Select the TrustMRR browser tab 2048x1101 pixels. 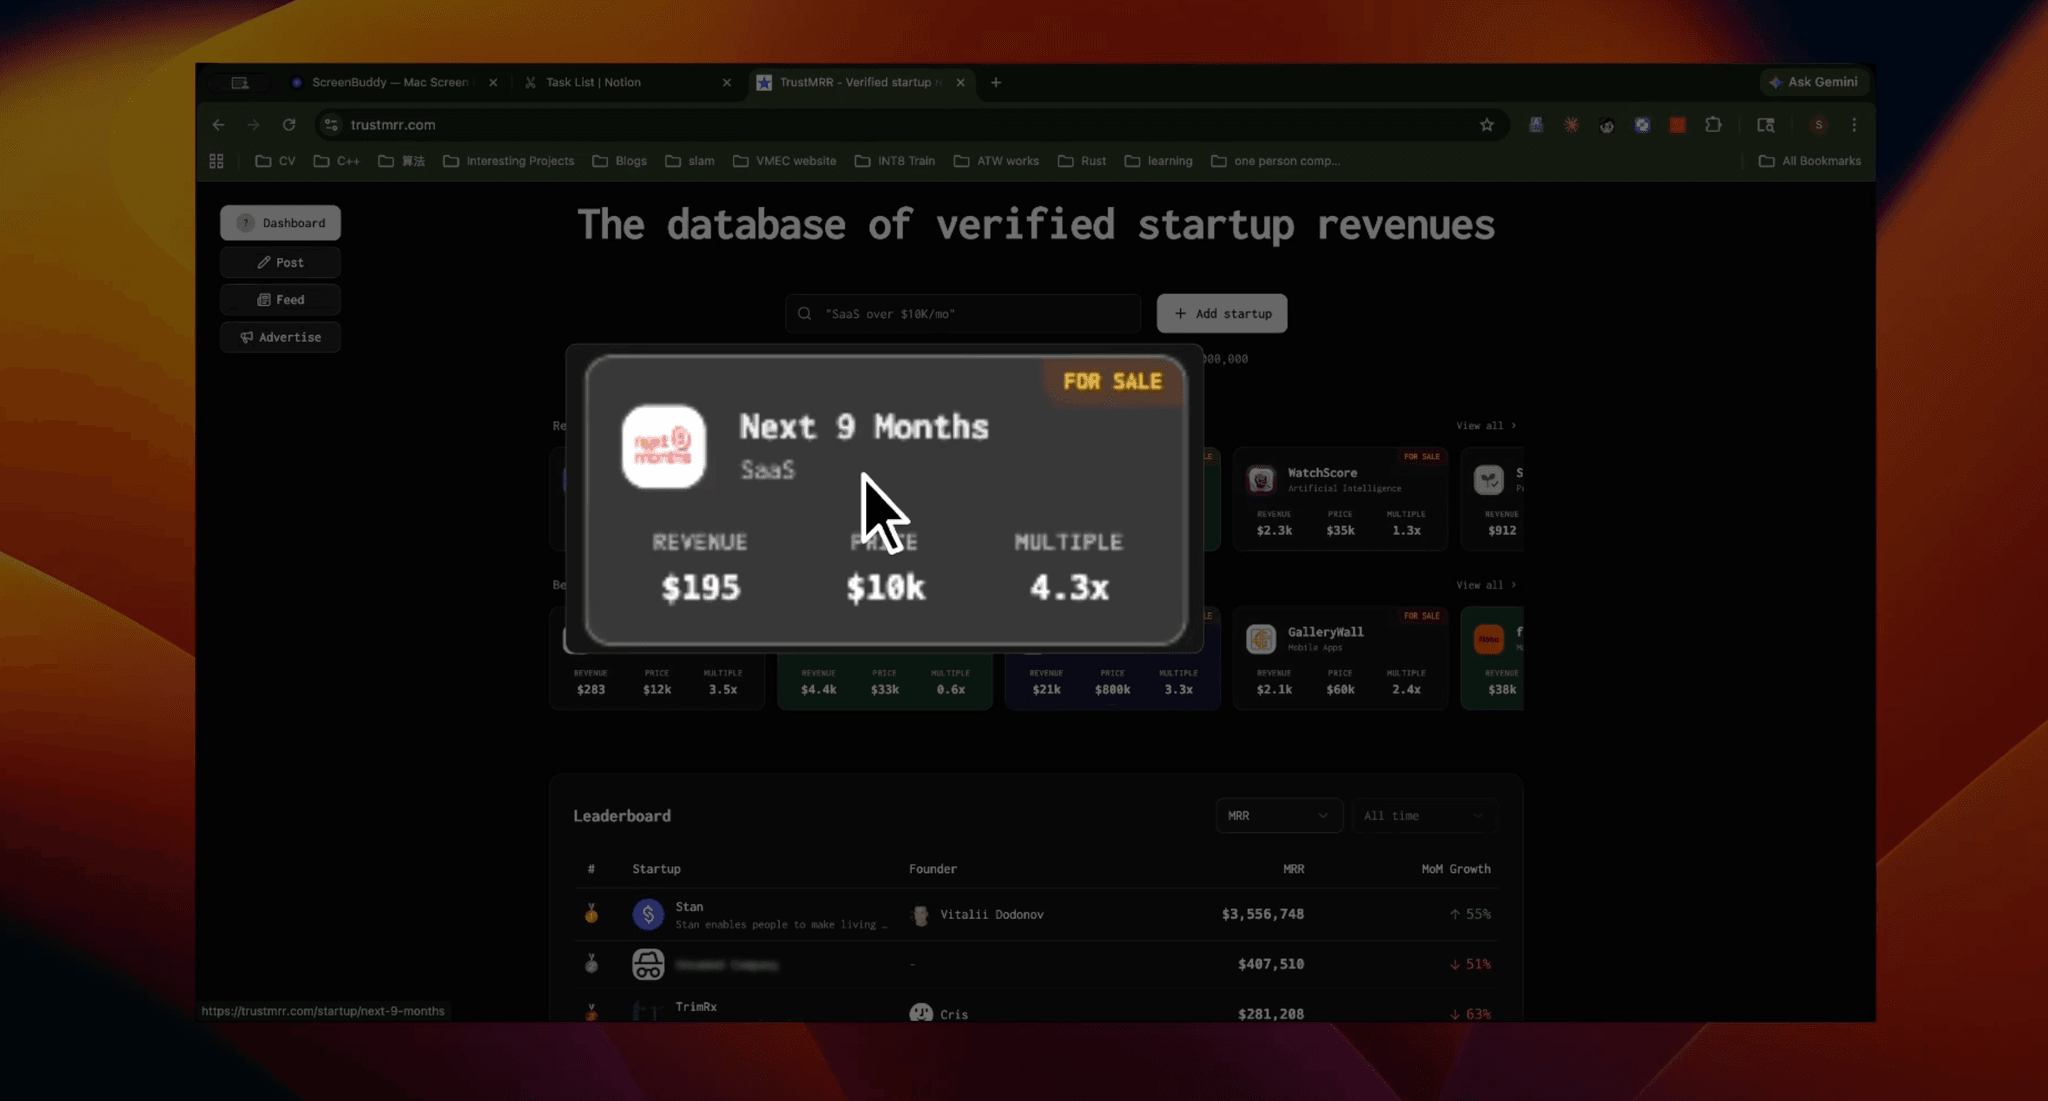[x=860, y=82]
